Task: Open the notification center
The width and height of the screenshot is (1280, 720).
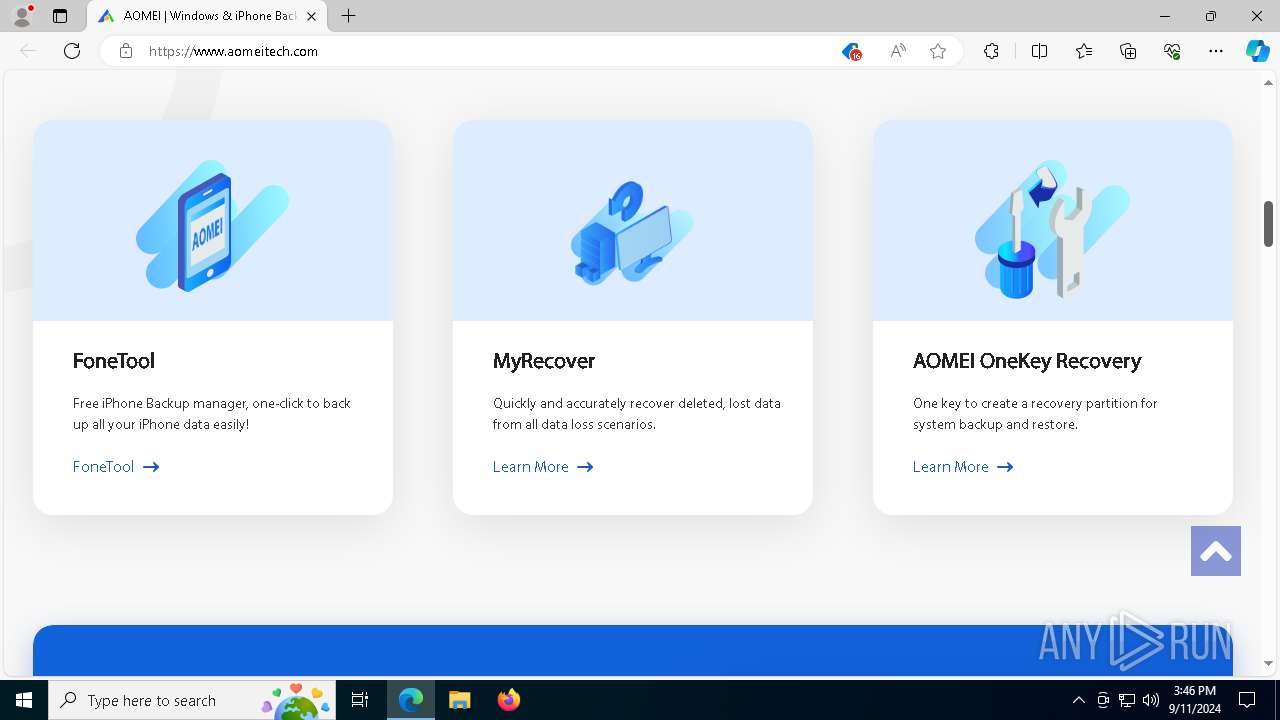Action: point(1247,700)
